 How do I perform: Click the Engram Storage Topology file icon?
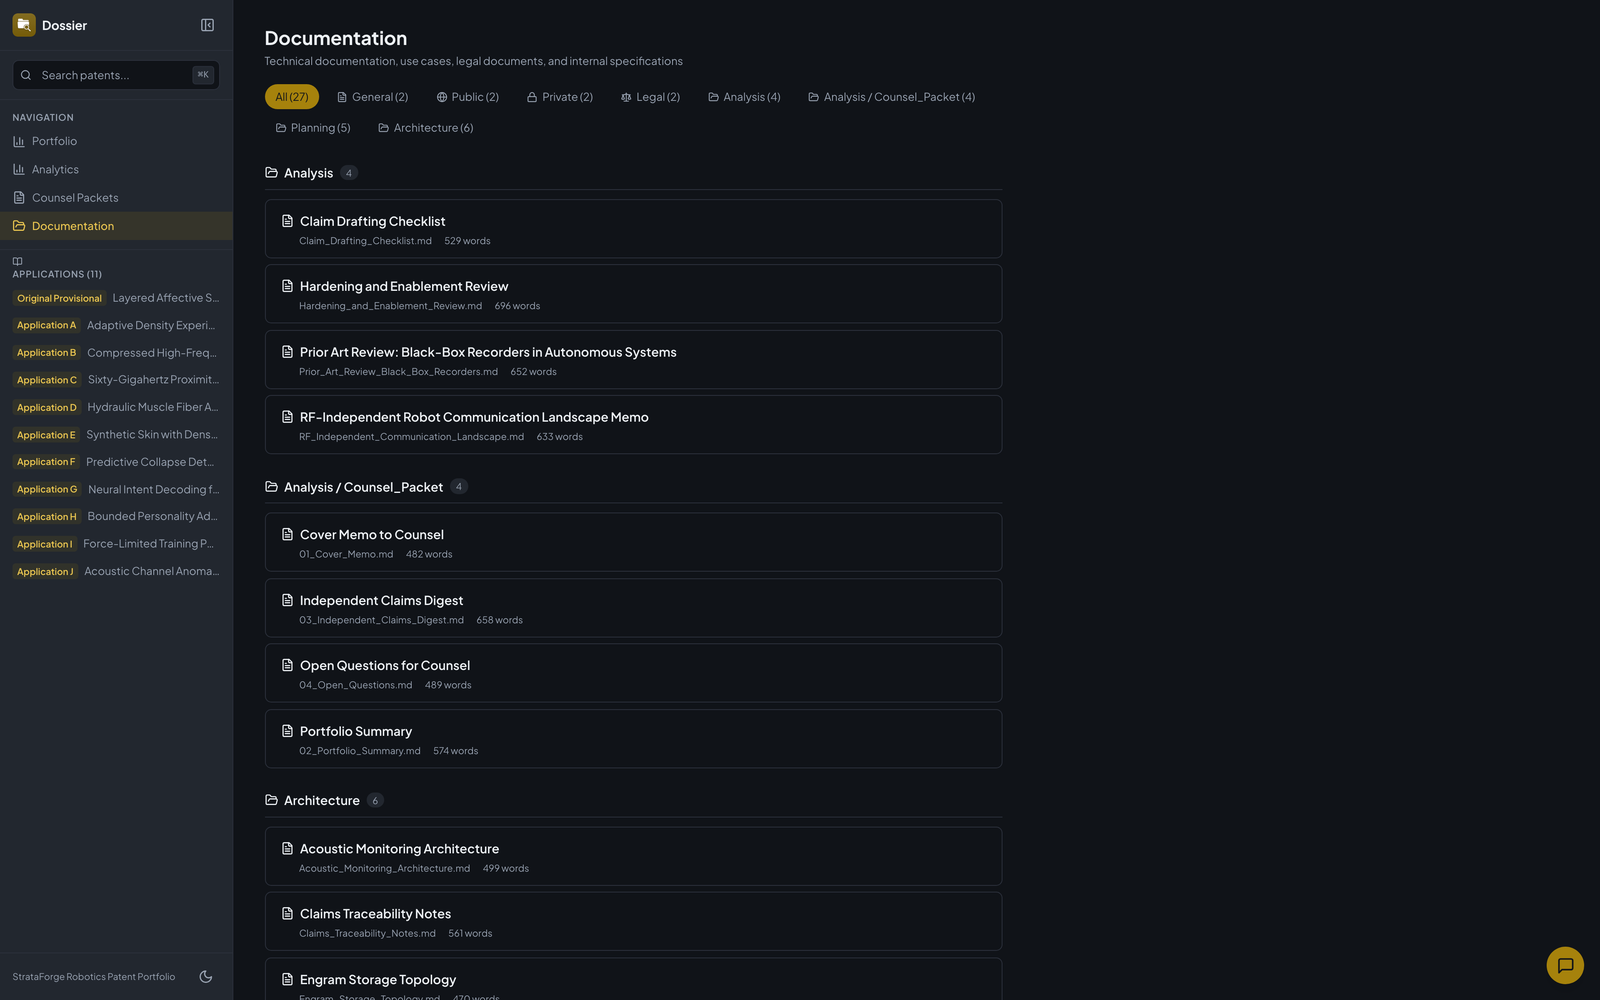(287, 979)
